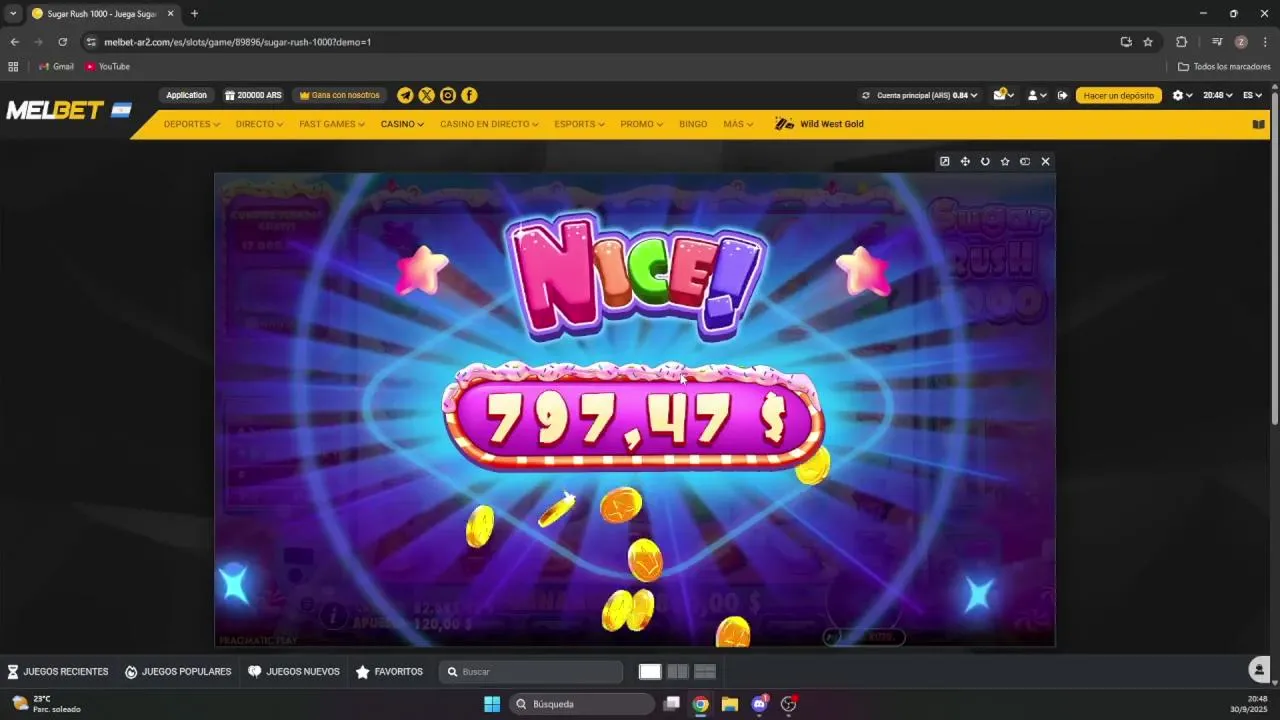Expand Cuenta principal (ARS) balance dropdown

pos(928,95)
